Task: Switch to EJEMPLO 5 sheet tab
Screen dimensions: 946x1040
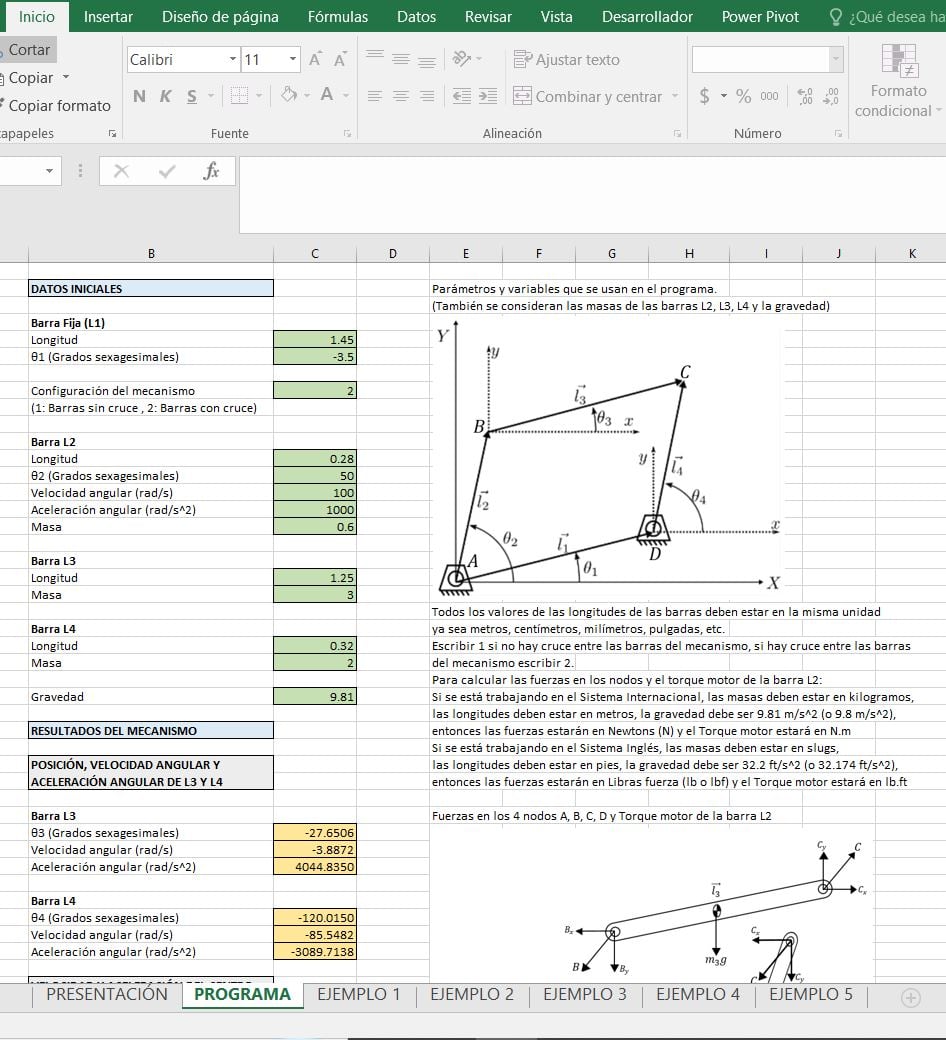Action: (x=811, y=994)
